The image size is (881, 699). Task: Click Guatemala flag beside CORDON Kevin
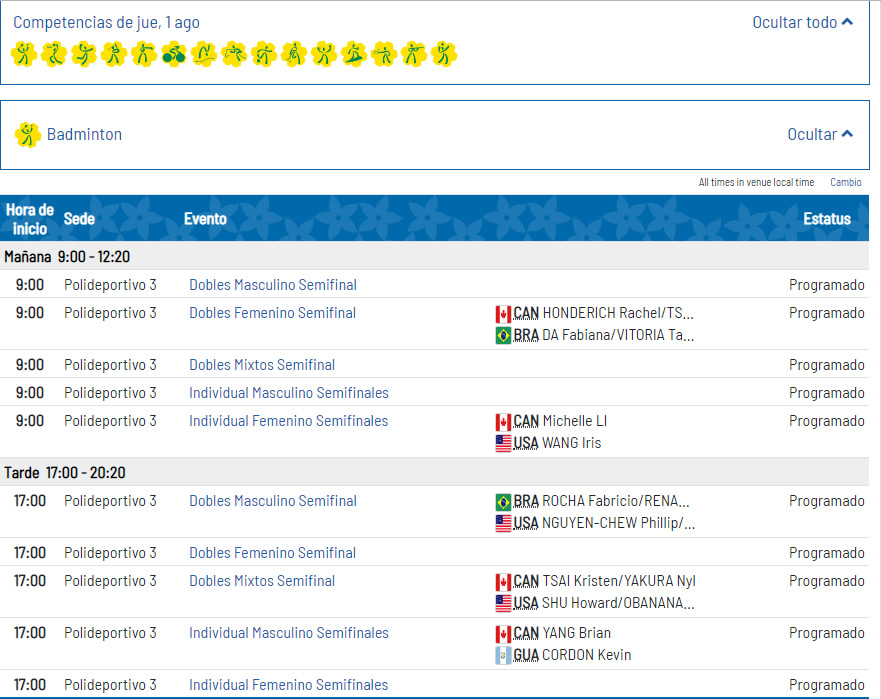(503, 655)
